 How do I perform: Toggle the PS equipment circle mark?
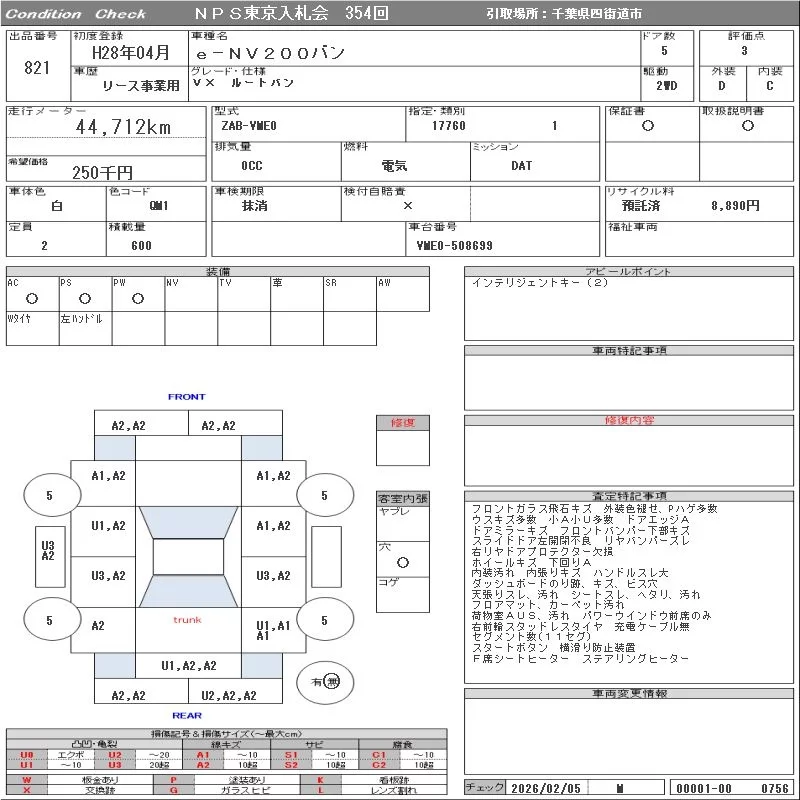[85, 299]
